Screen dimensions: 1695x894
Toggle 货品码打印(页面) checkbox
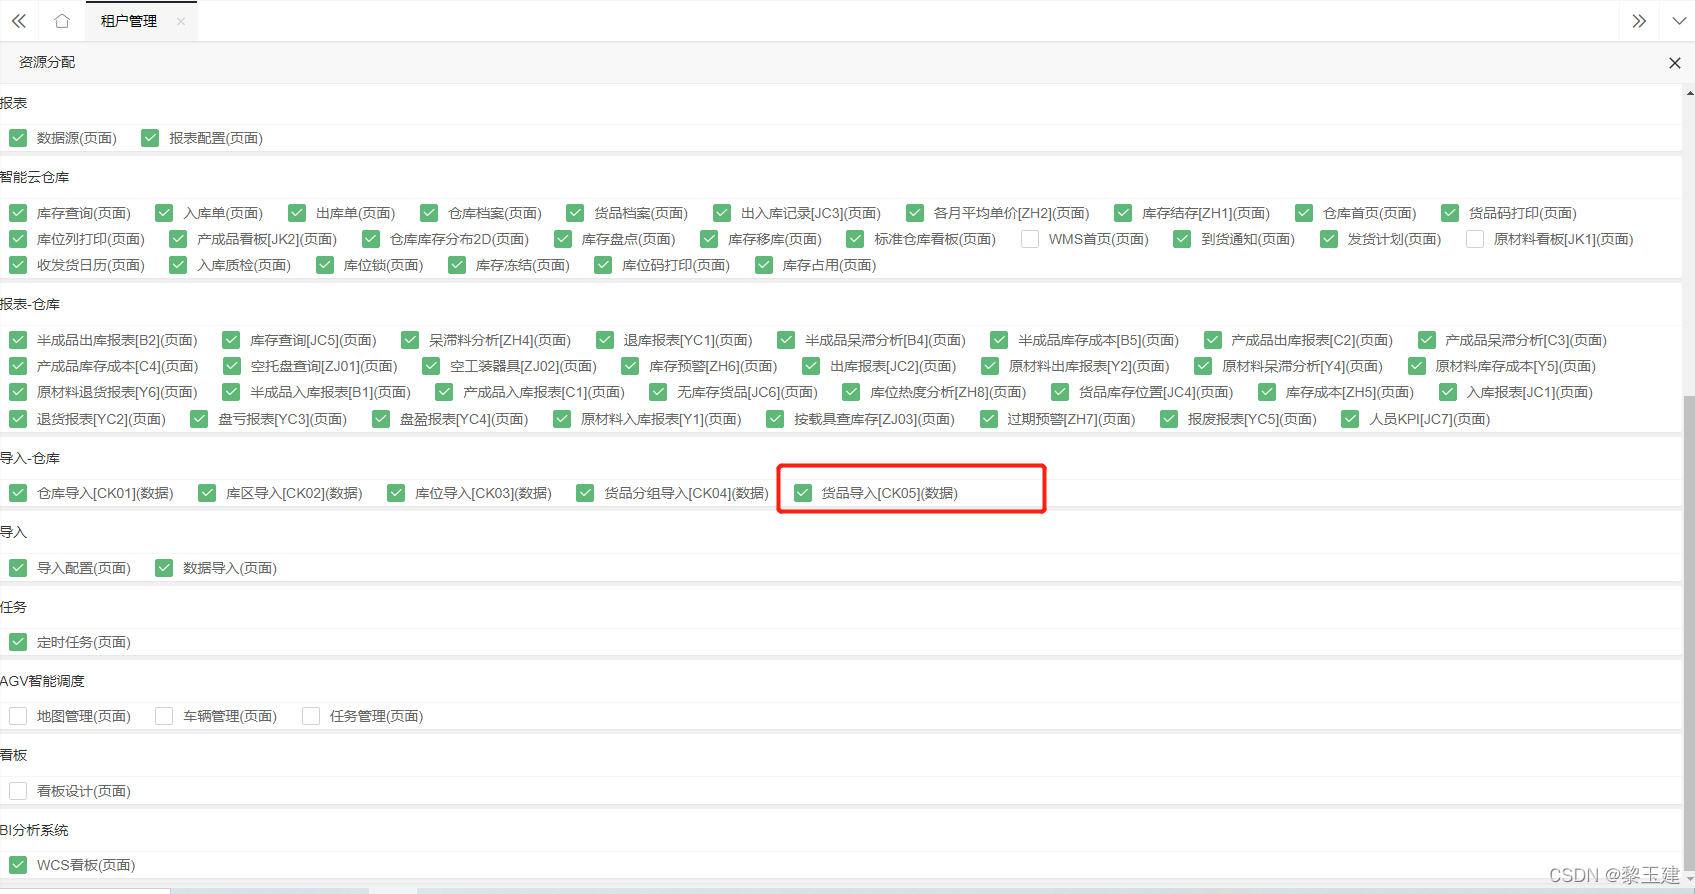pyautogui.click(x=1450, y=213)
